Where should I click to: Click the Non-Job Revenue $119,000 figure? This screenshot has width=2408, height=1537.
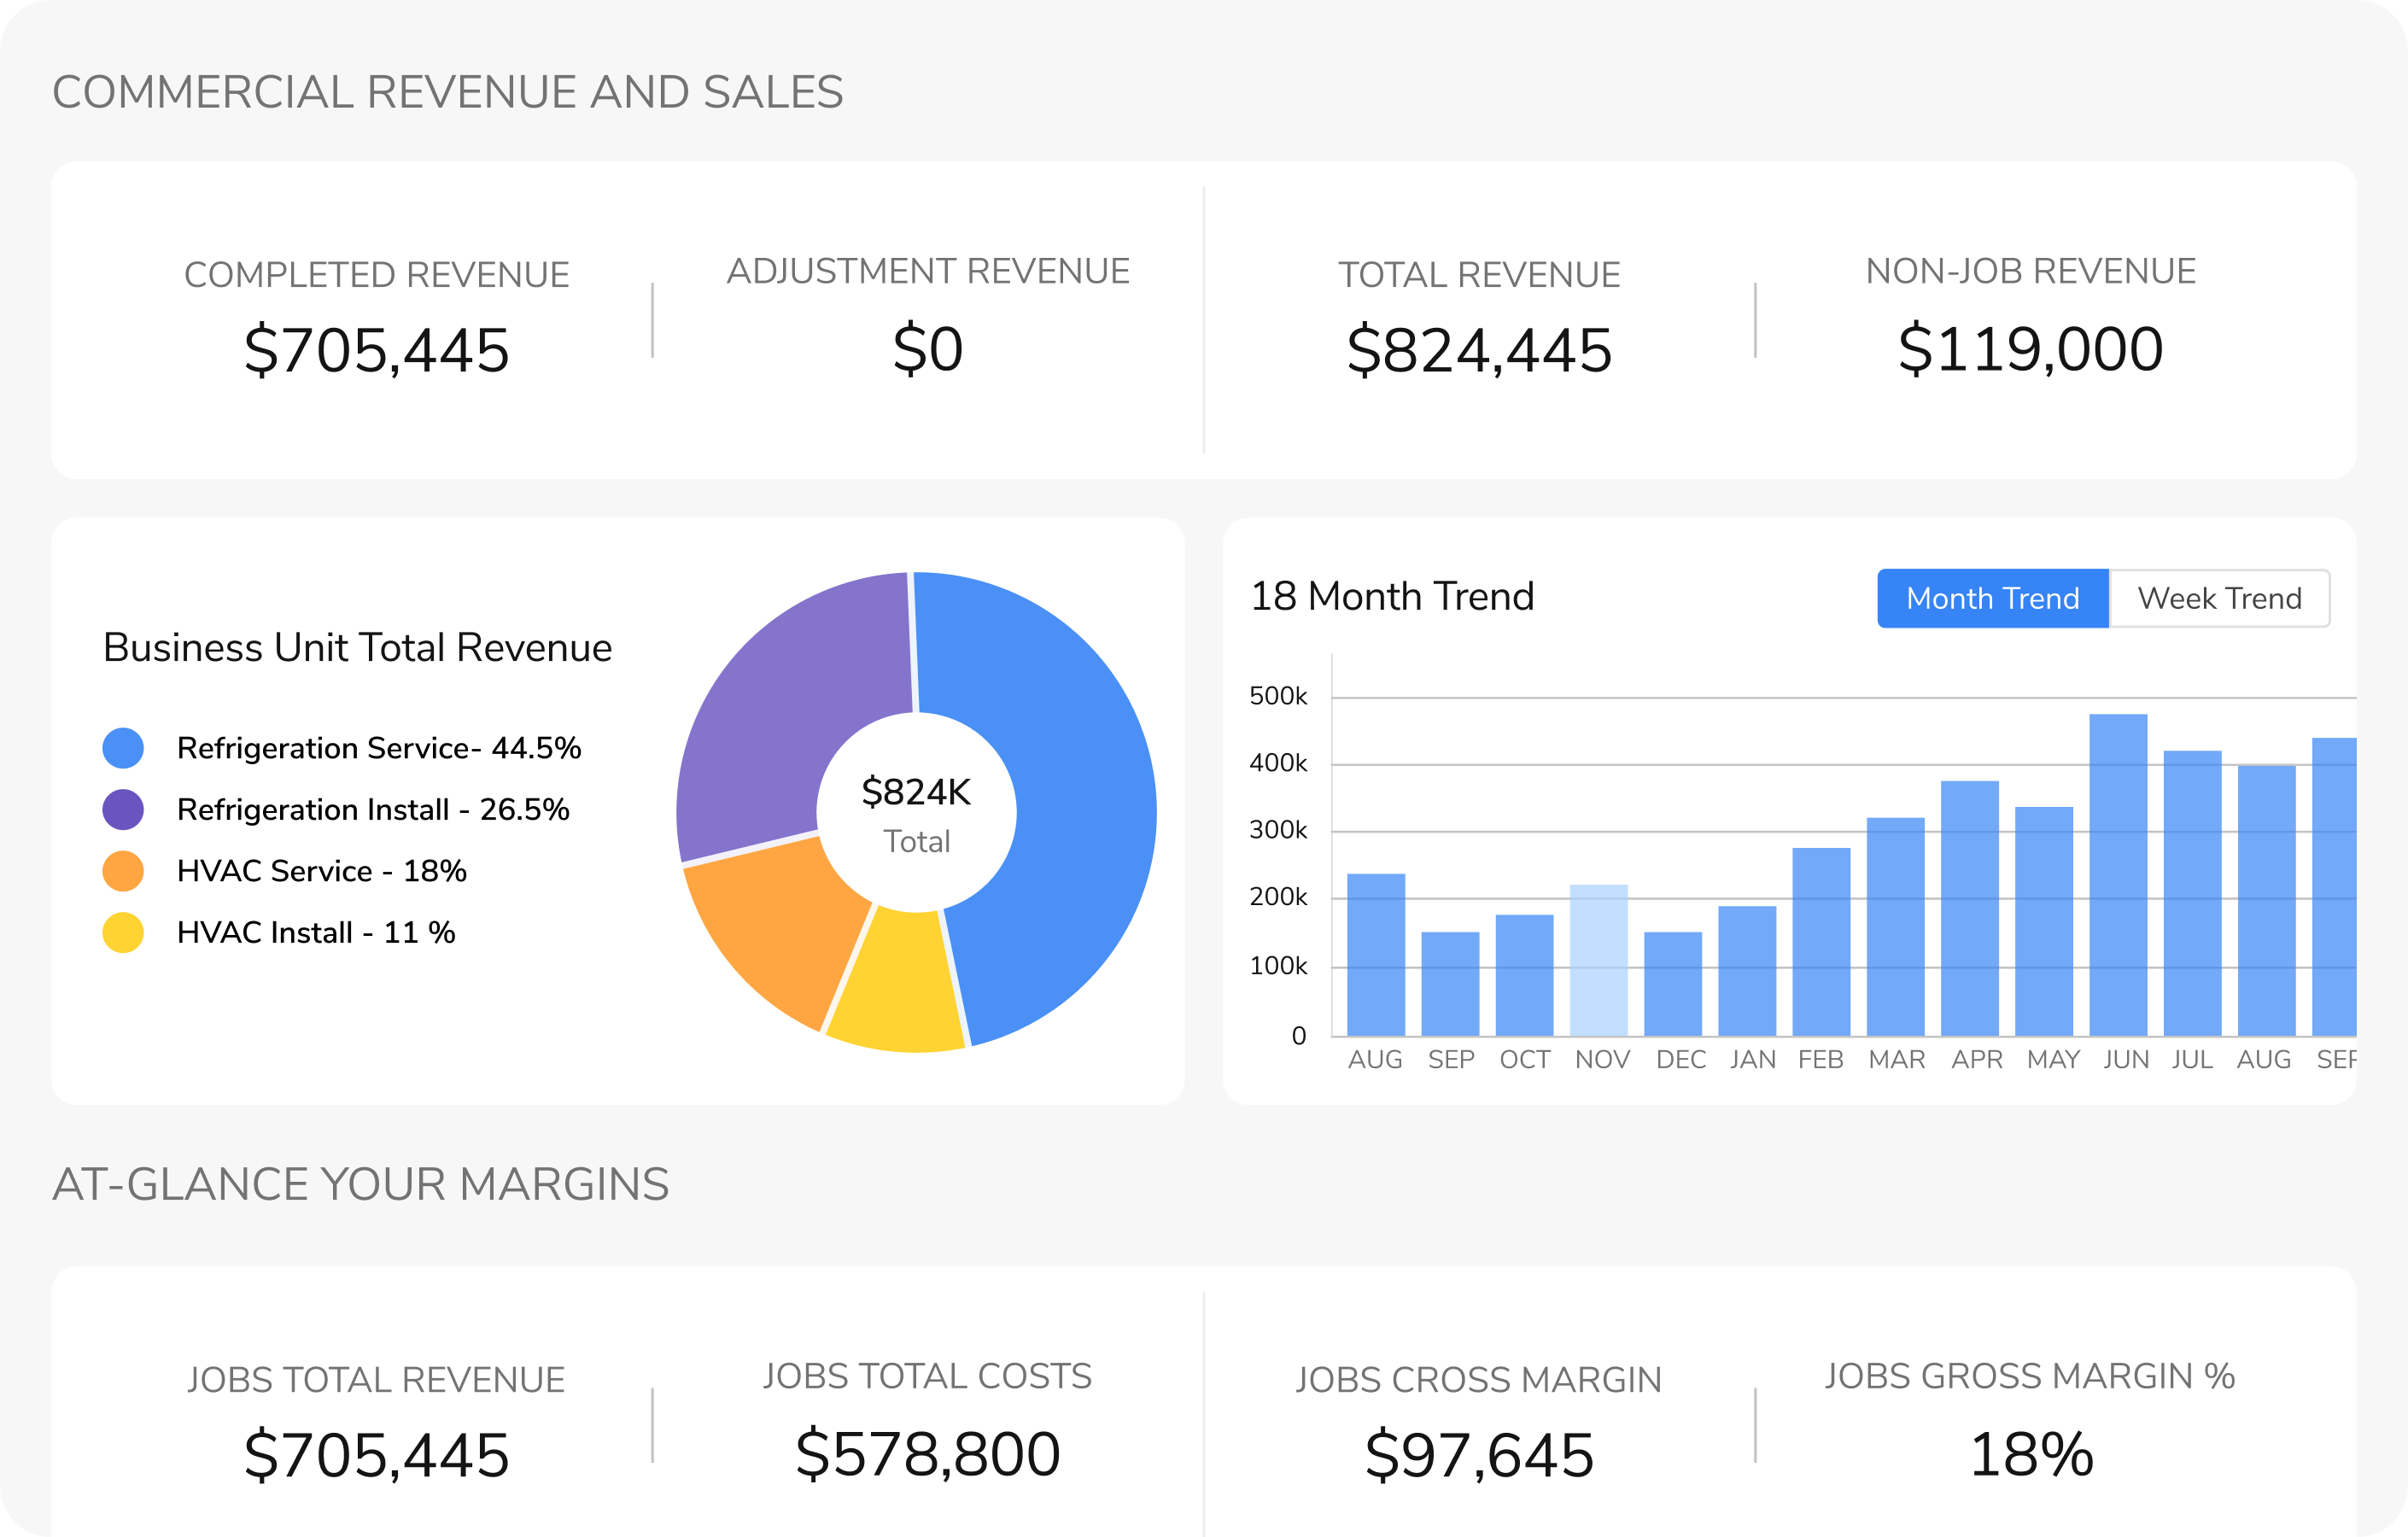(2030, 348)
